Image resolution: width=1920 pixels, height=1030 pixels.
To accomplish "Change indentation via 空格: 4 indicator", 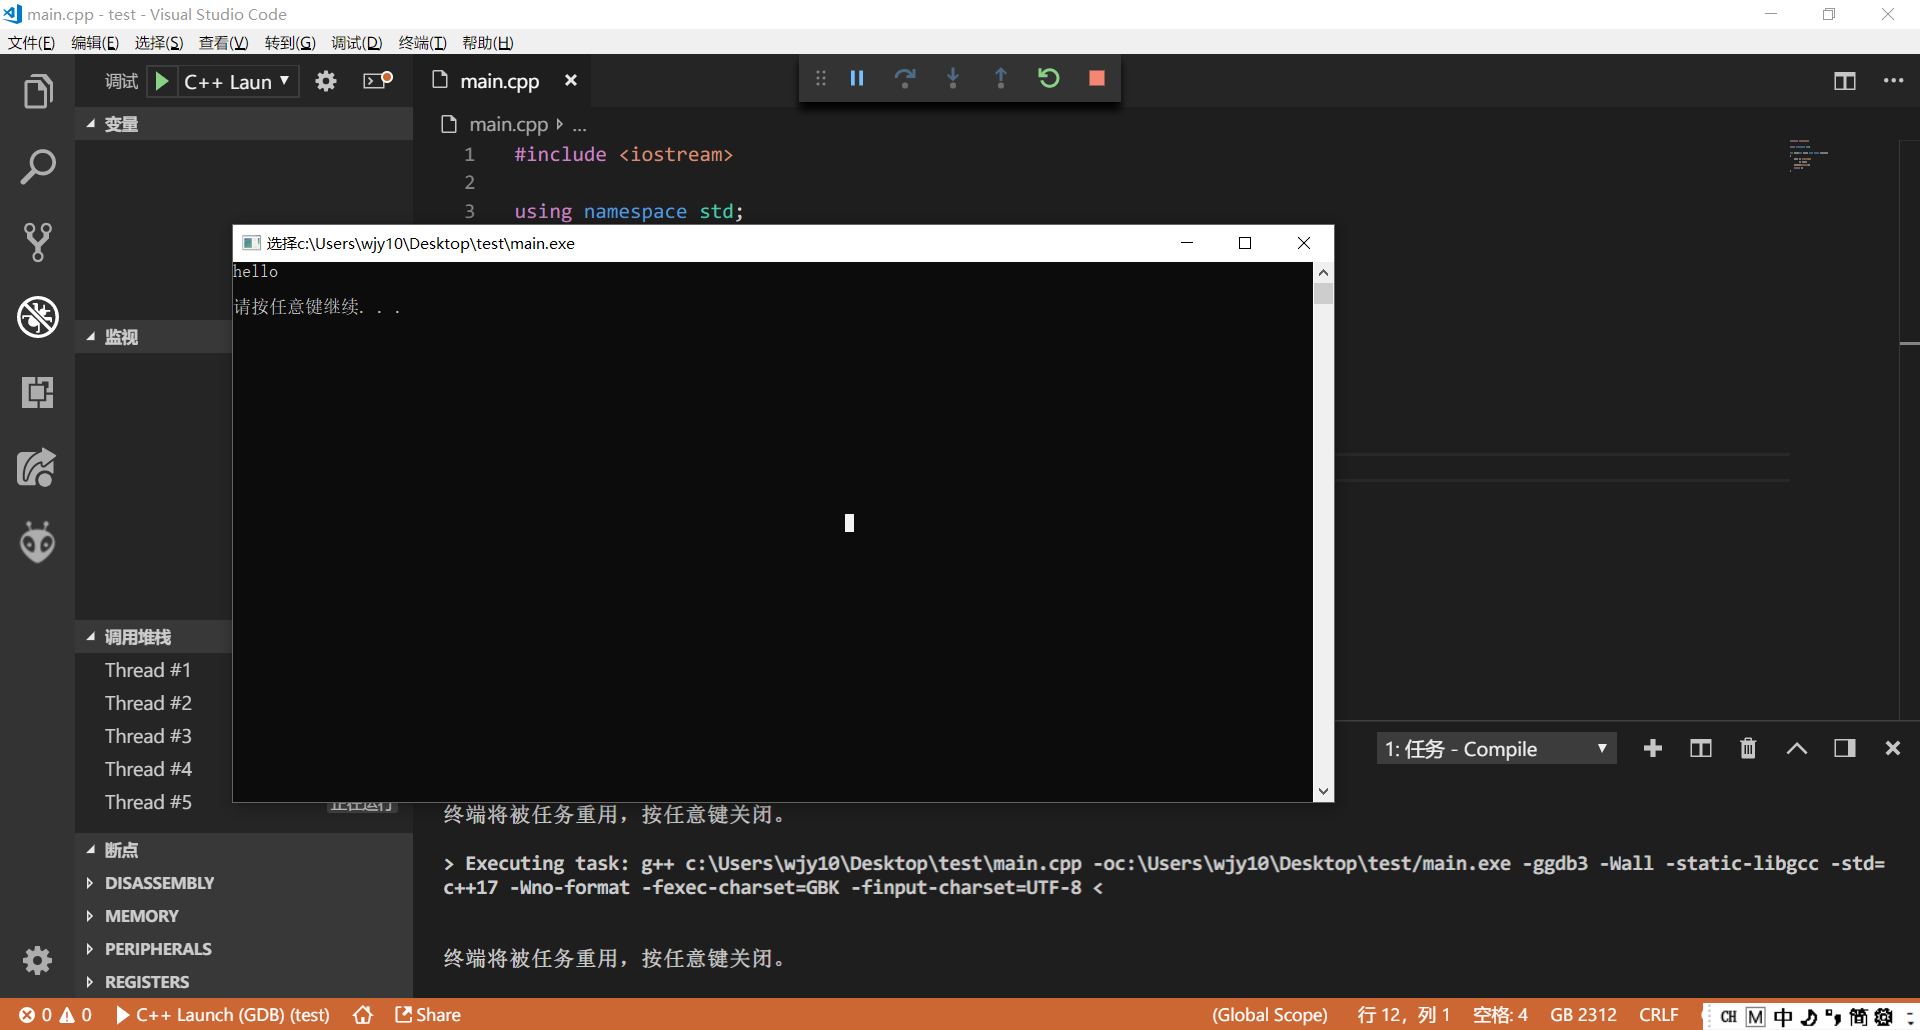I will (x=1500, y=1015).
